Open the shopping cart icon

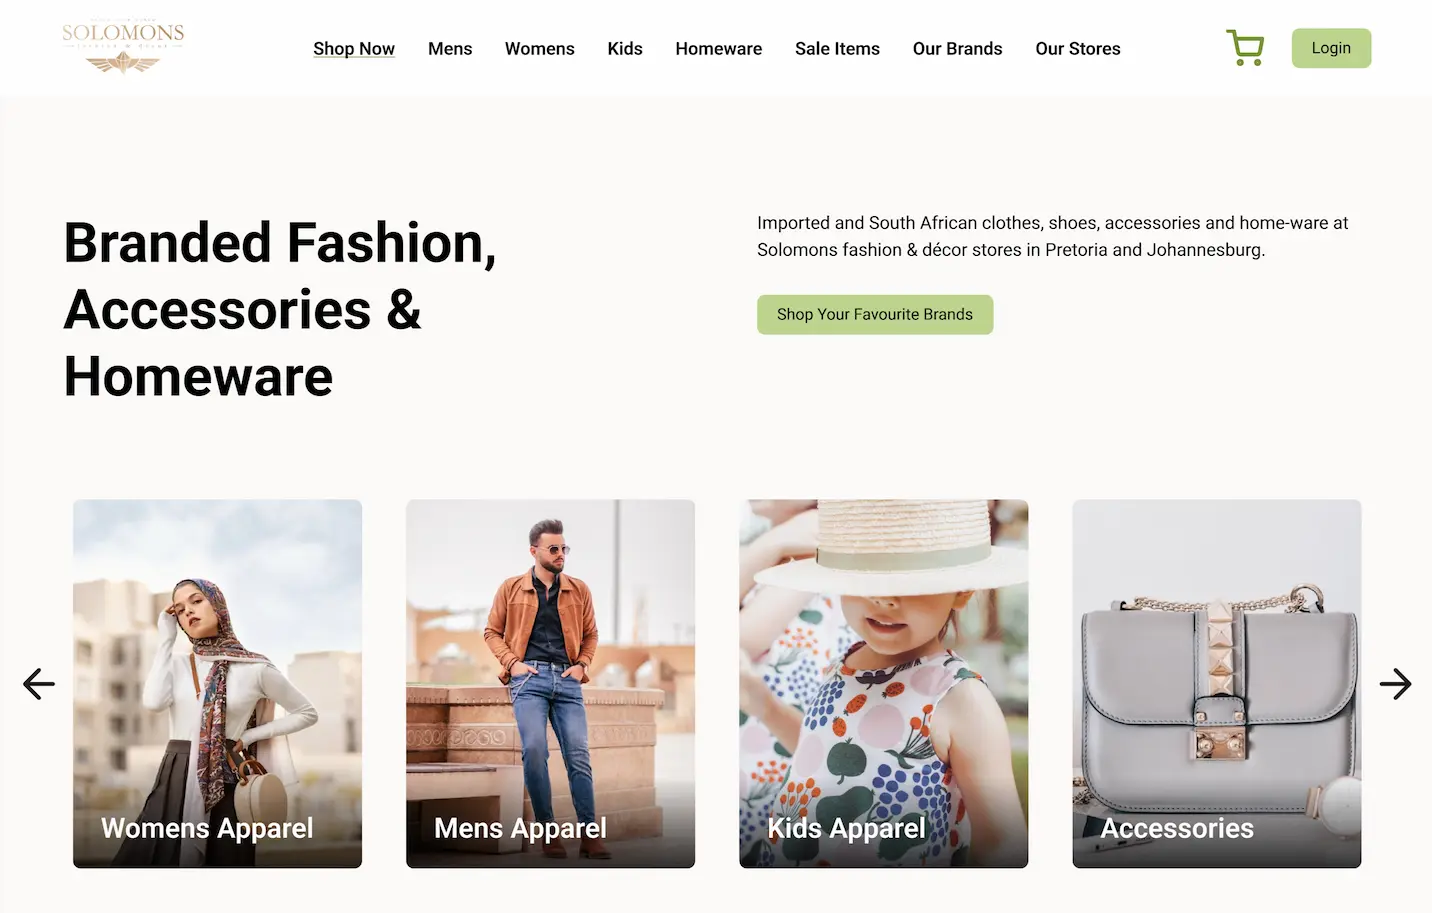click(x=1245, y=48)
